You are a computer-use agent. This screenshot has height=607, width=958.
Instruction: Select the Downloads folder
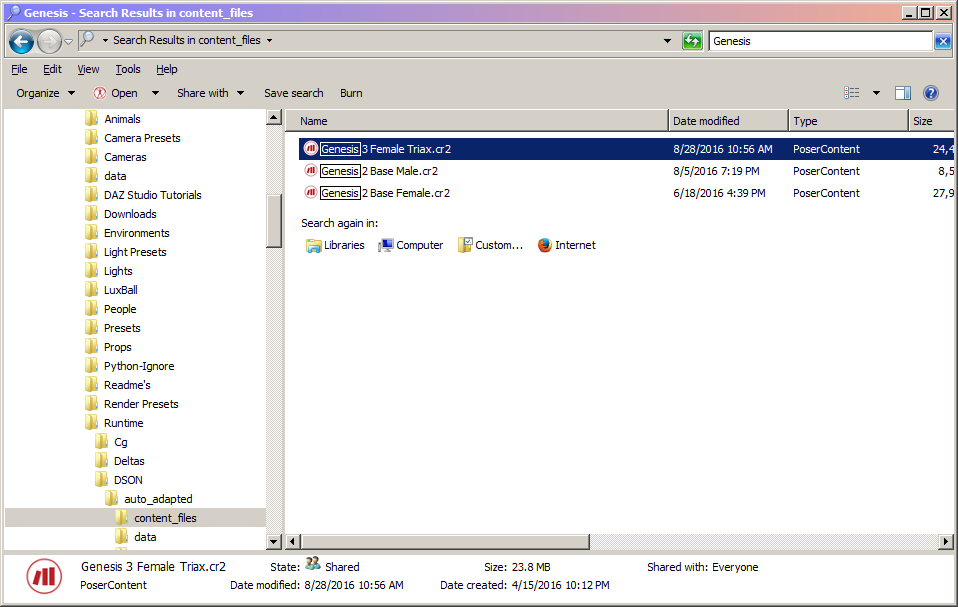click(130, 214)
